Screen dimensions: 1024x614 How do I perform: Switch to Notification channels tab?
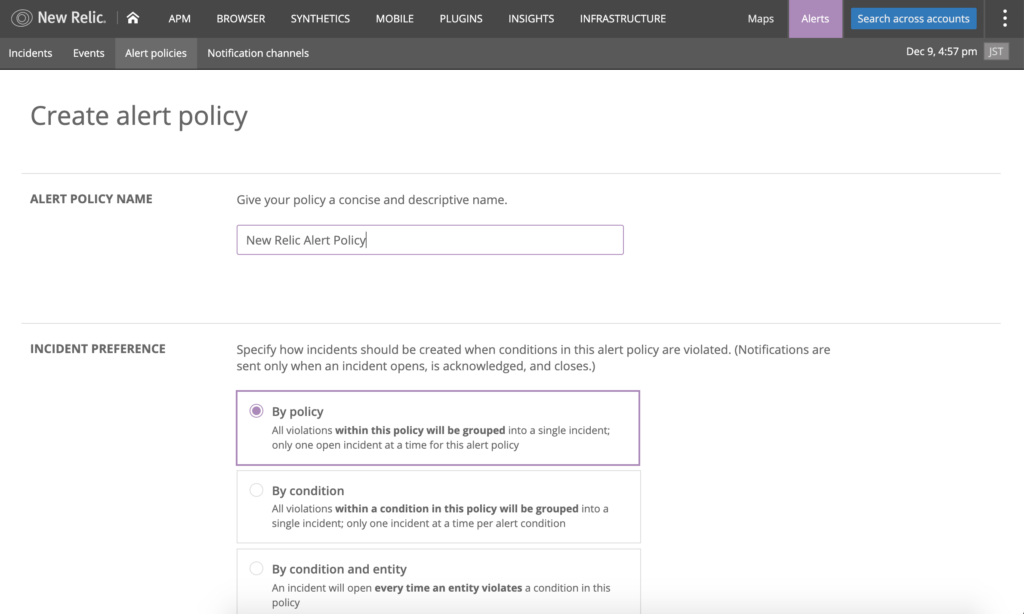click(x=258, y=53)
